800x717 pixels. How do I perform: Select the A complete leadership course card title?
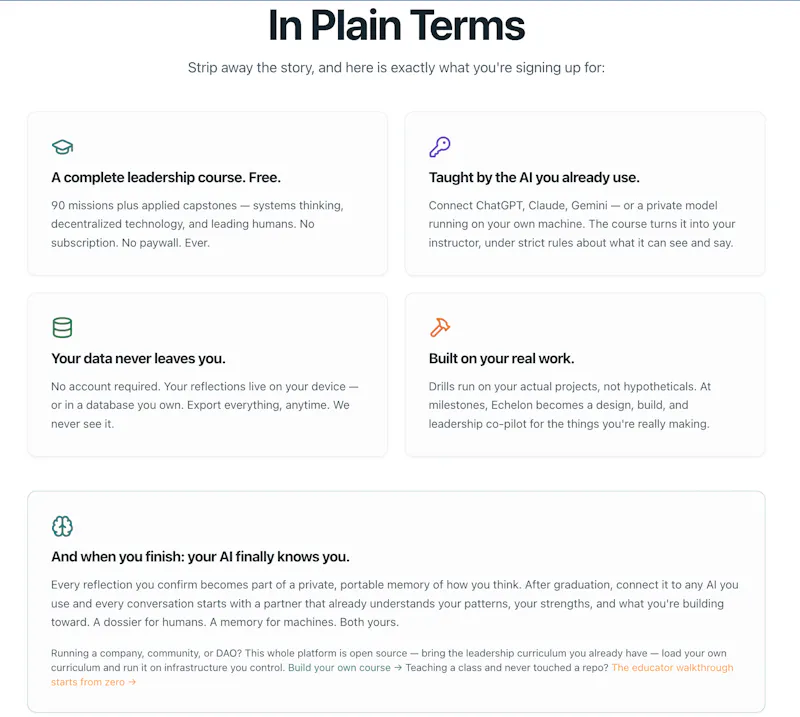(x=166, y=178)
